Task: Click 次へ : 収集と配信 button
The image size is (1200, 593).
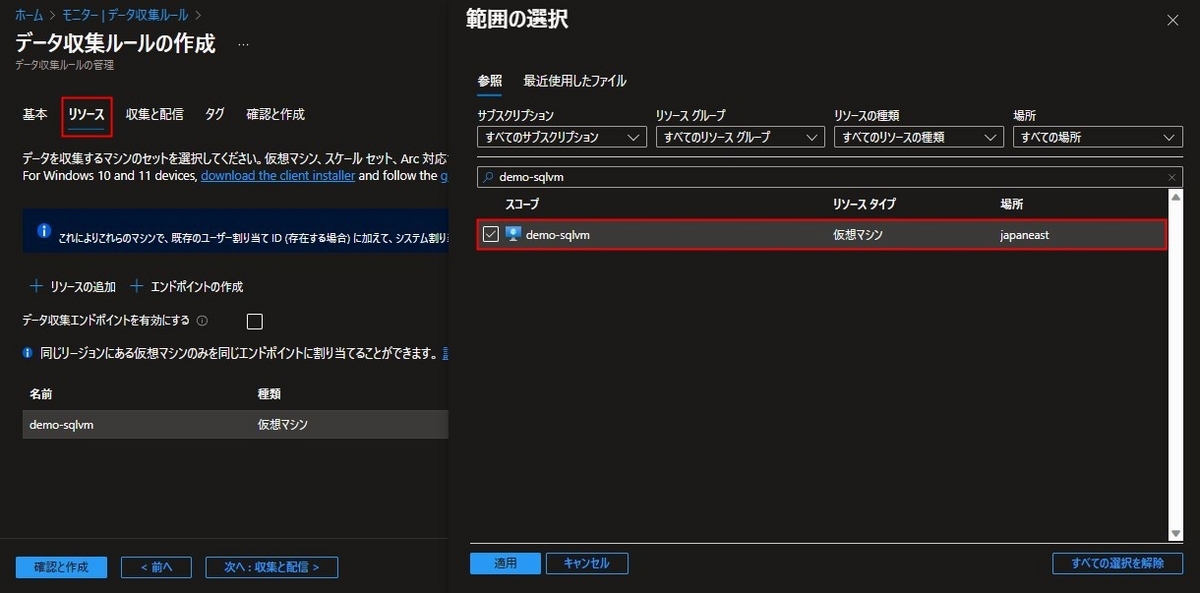Action: (272, 567)
